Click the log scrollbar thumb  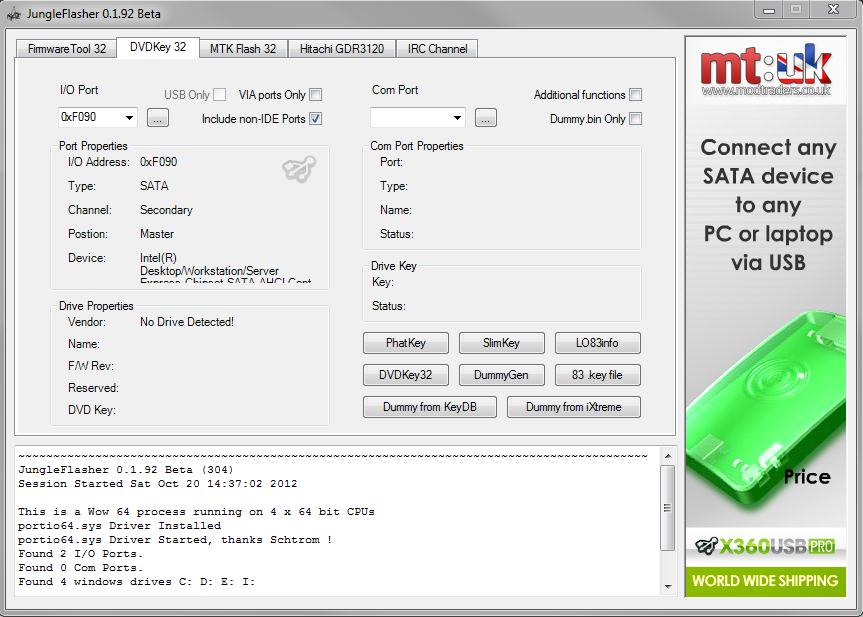click(668, 507)
